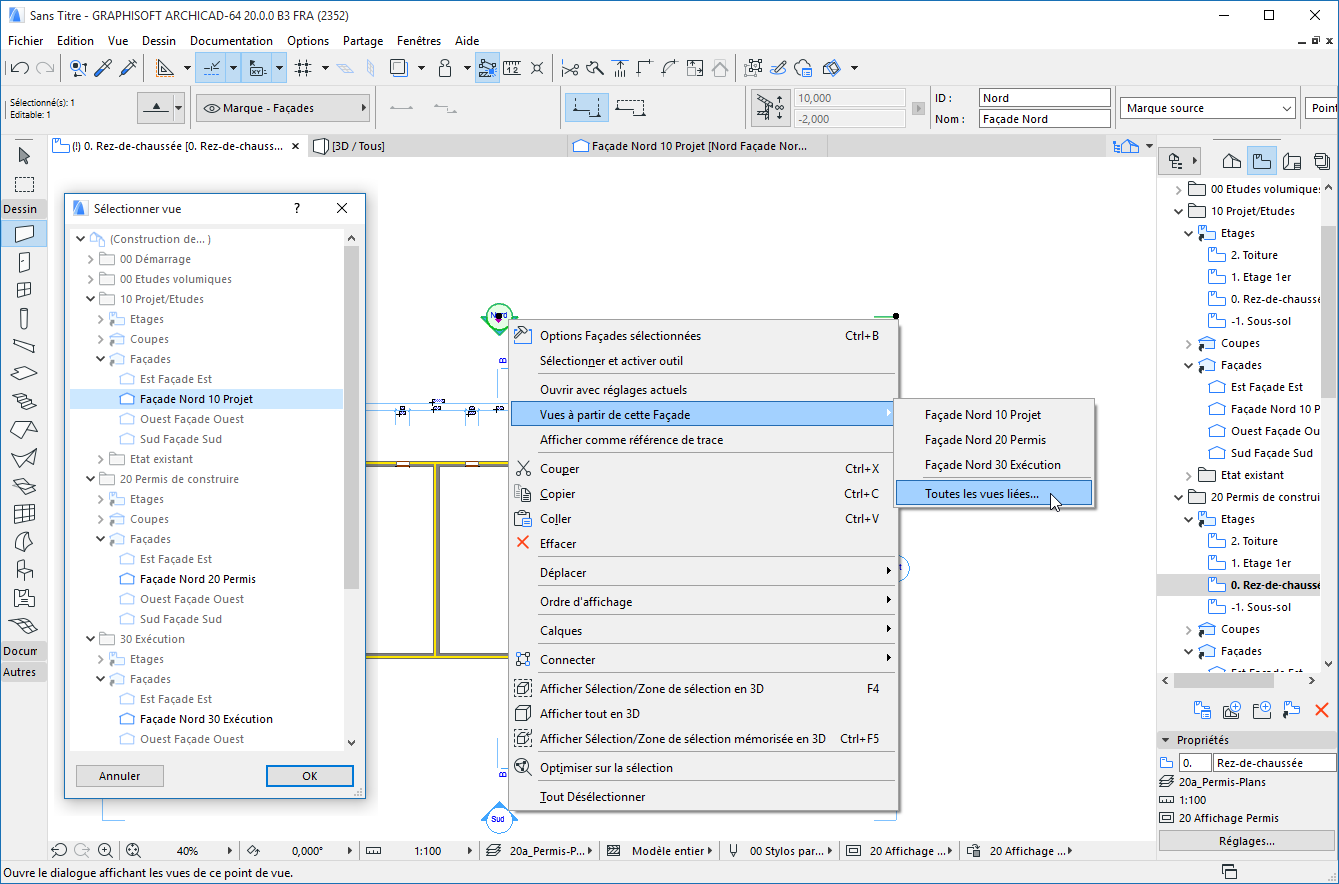Open the Documentation menu
The width and height of the screenshot is (1339, 884).
[231, 41]
